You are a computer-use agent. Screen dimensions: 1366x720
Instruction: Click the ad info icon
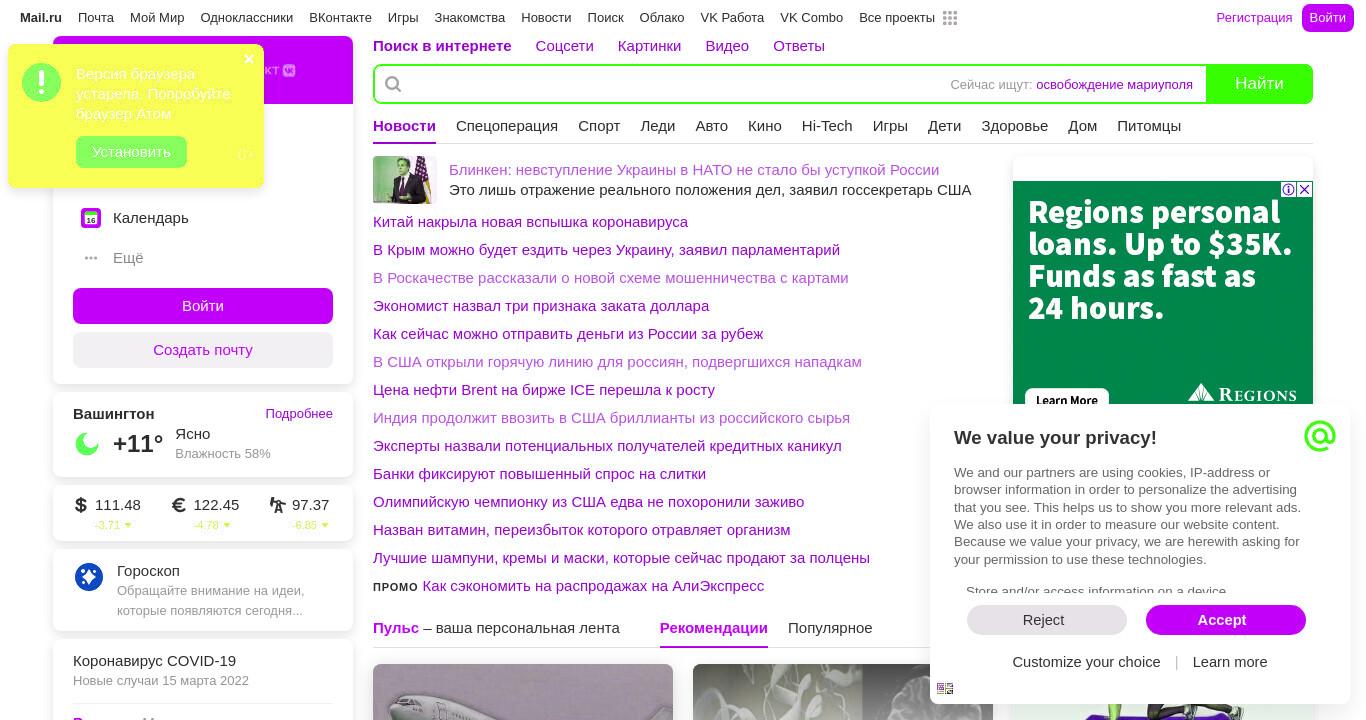coord(1289,189)
